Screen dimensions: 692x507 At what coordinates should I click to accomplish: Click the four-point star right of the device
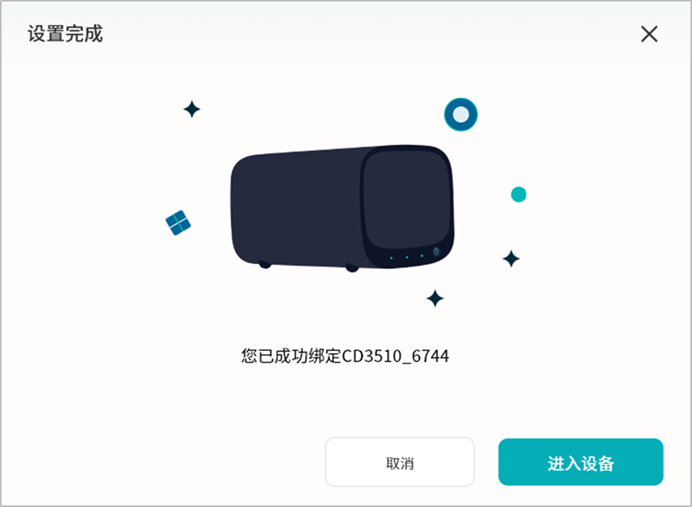(x=511, y=259)
